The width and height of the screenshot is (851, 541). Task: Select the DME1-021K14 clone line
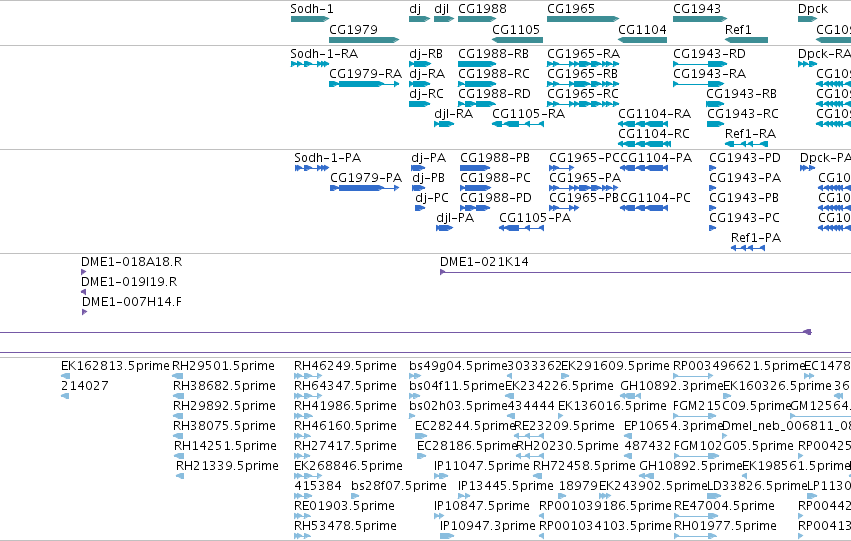[x=645, y=272]
